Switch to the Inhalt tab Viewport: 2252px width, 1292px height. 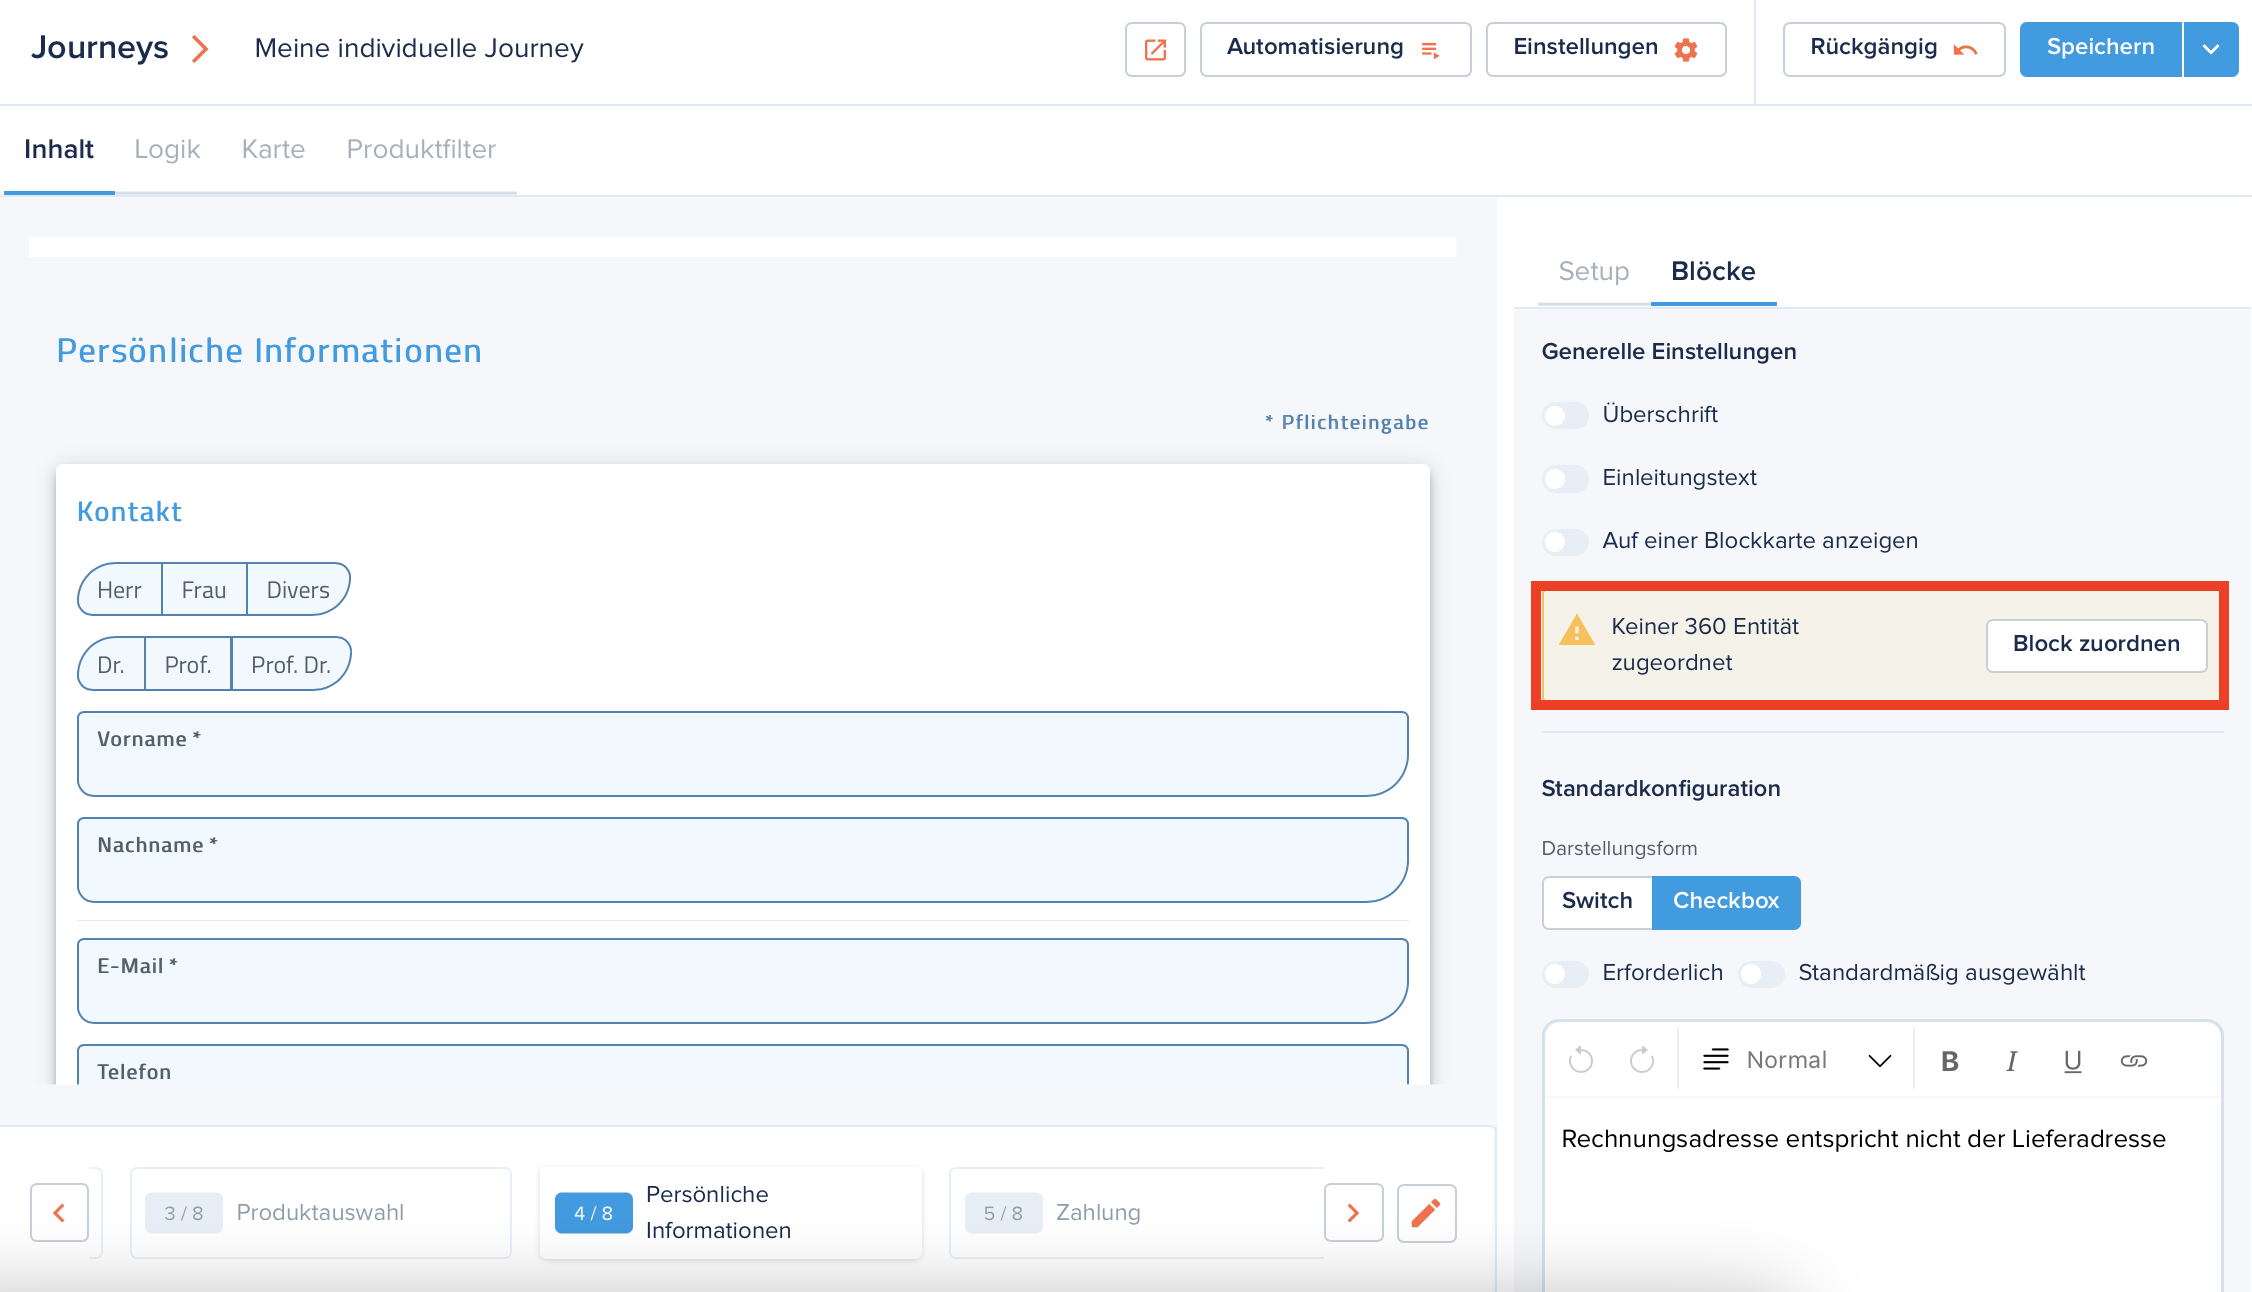59,150
